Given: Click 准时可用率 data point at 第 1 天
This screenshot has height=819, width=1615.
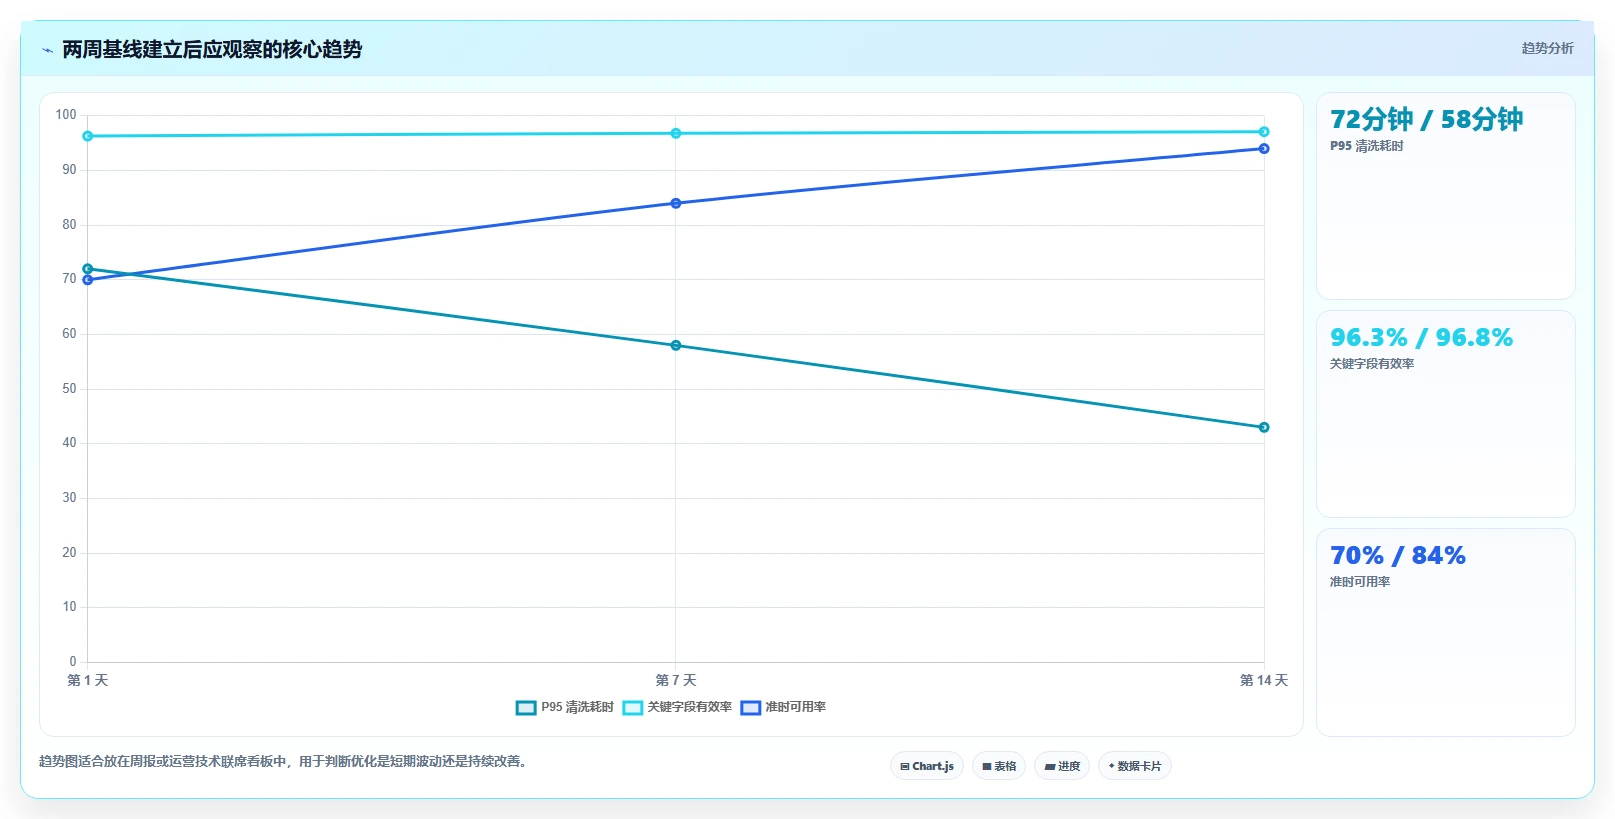Looking at the screenshot, I should point(88,280).
